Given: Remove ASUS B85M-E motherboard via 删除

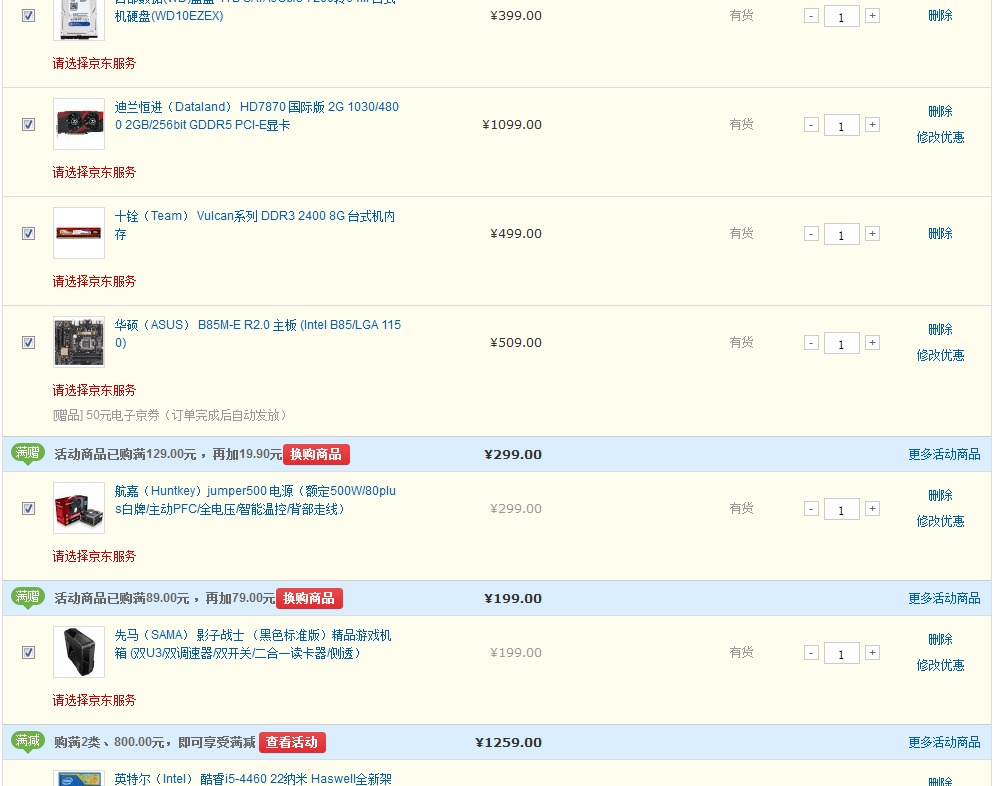Looking at the screenshot, I should tap(940, 329).
